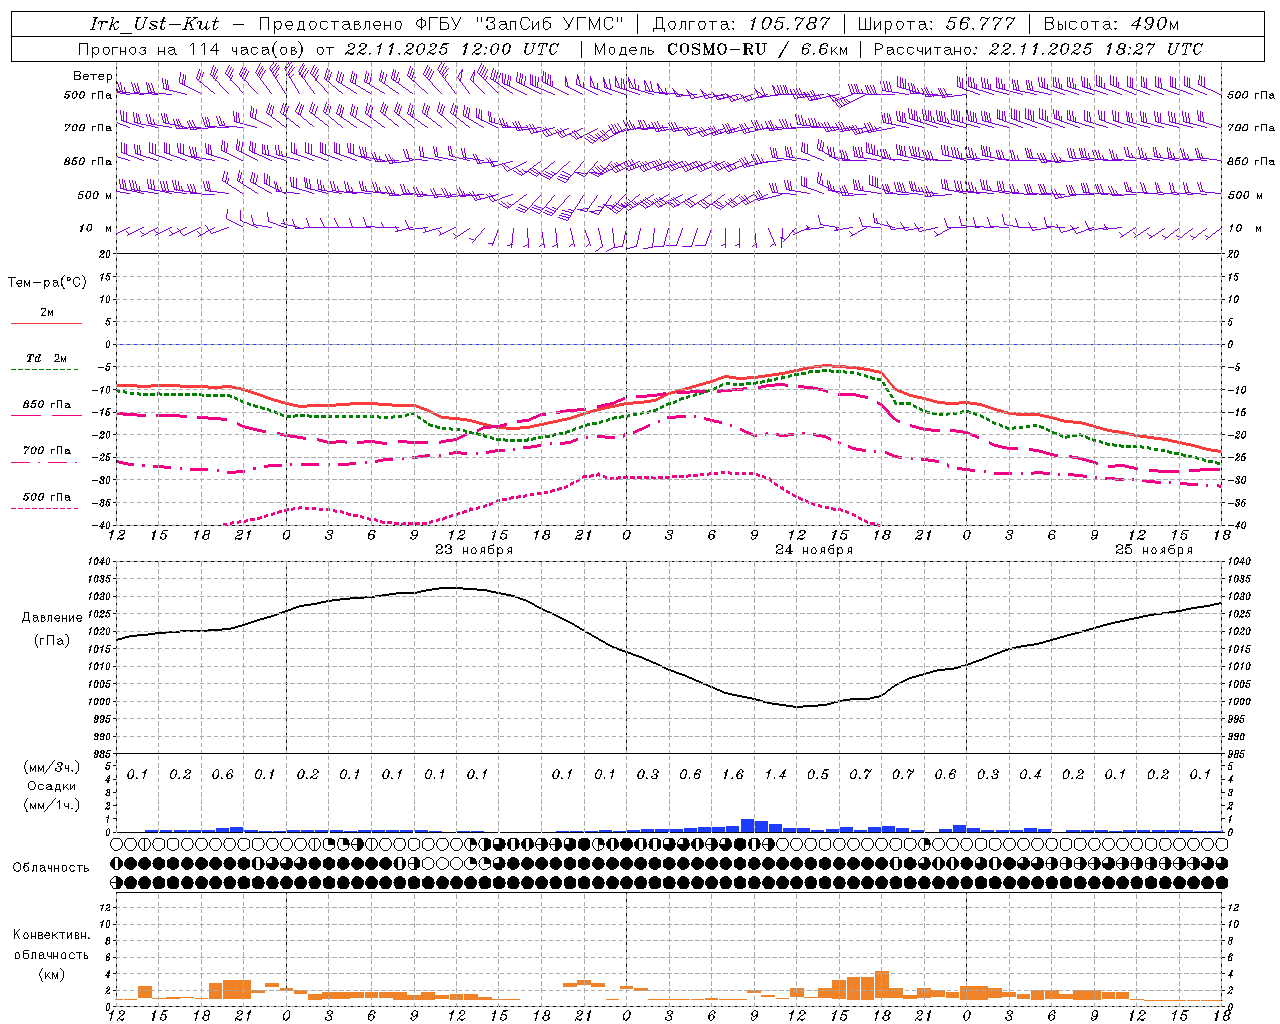Select the temperature title "Тем-ра(°C)"

click(x=47, y=283)
